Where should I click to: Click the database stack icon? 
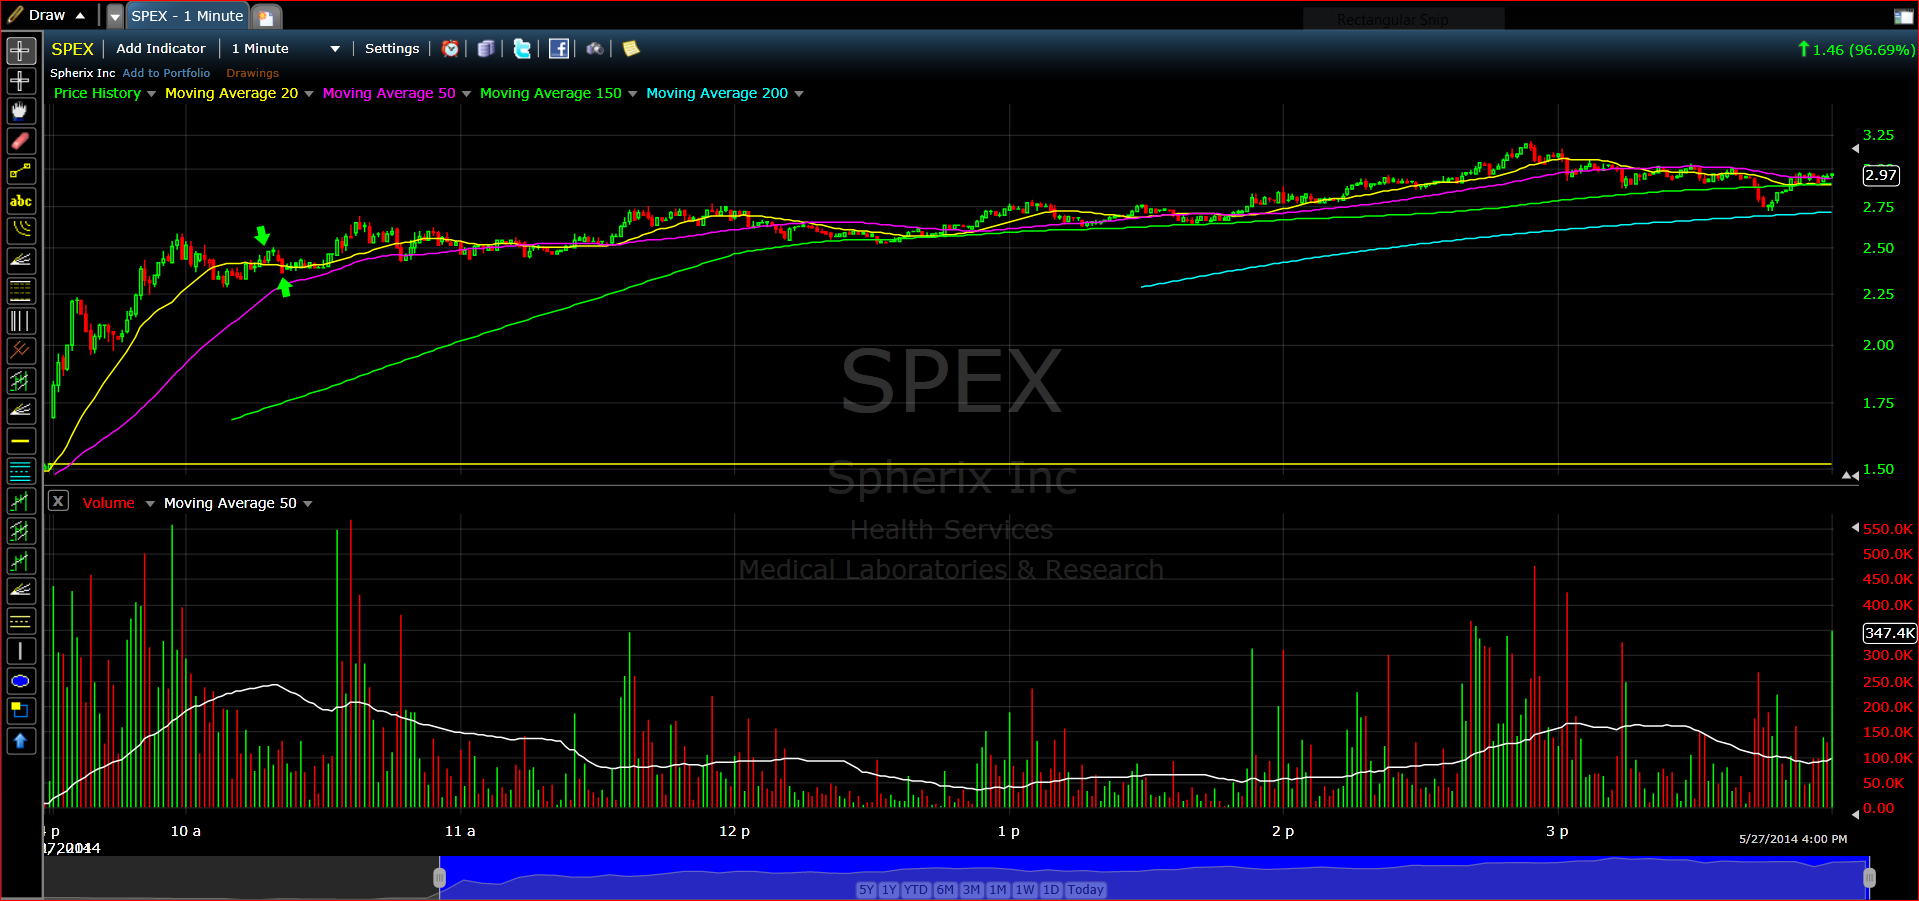486,48
